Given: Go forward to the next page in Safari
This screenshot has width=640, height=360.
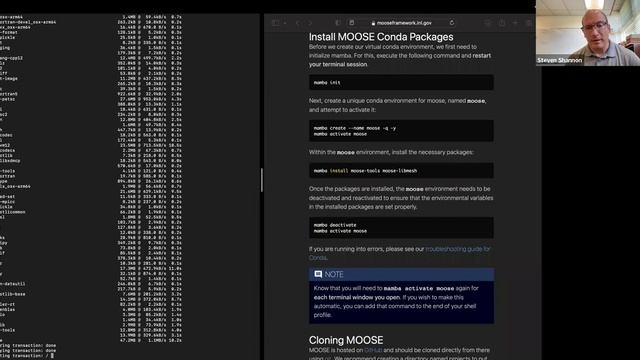Looking at the screenshot, I should tap(310, 23).
